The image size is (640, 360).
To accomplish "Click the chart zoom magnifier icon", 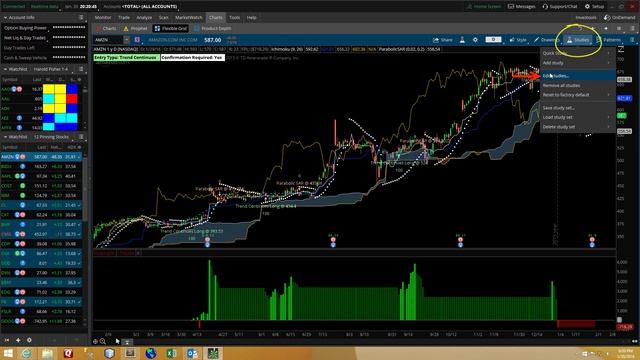I will click(103, 341).
